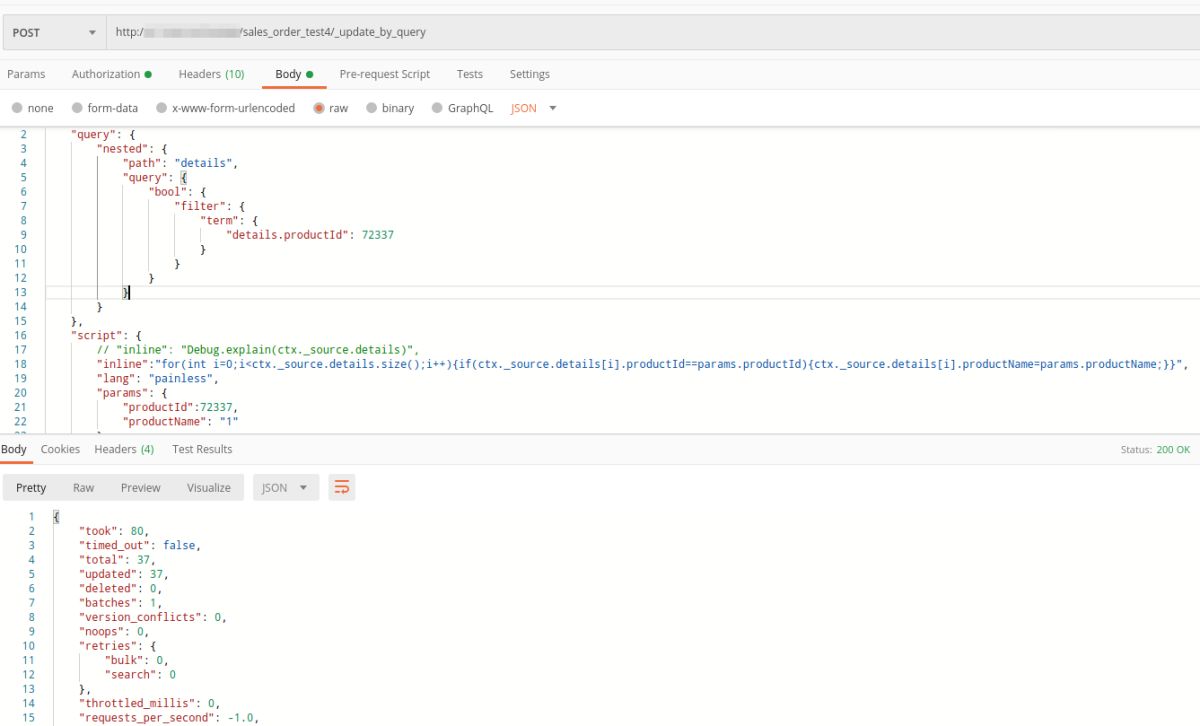Select the Pretty response view
This screenshot has height=726, width=1200.
point(31,488)
